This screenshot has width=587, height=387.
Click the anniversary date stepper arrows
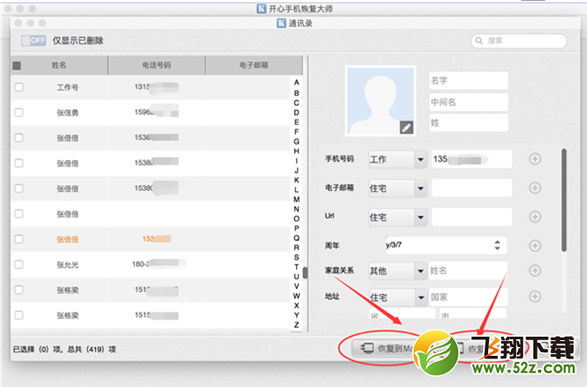tap(497, 245)
